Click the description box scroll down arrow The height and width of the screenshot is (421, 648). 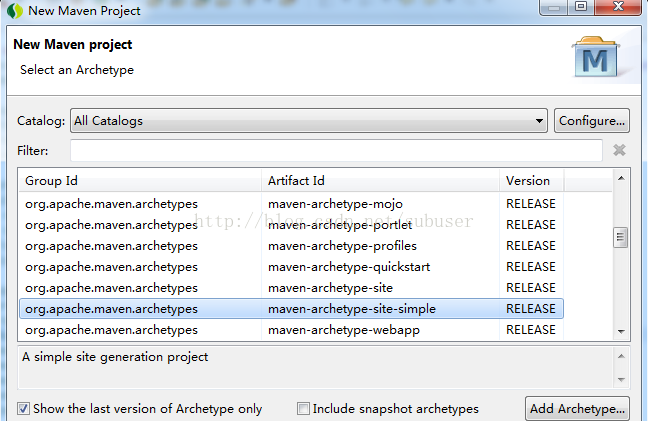pos(621,380)
